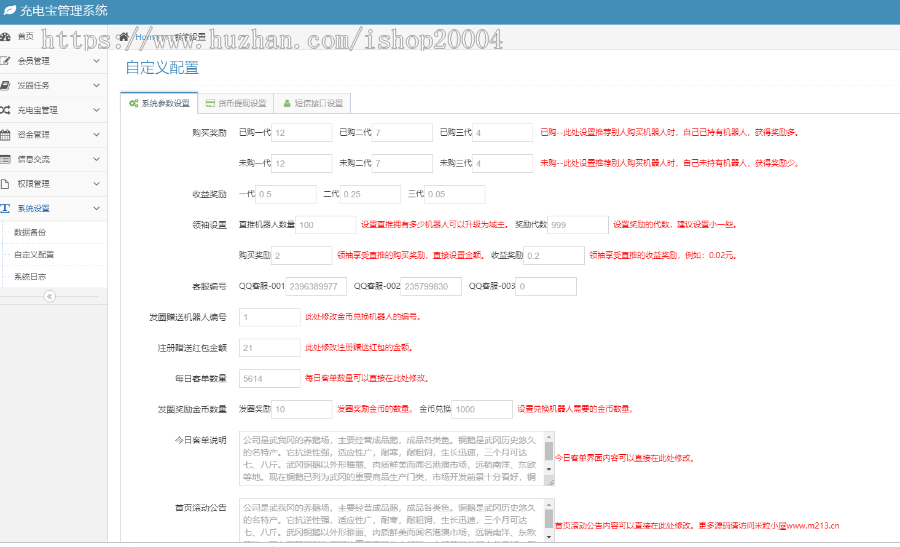Screen dimensions: 900x547
Task: Click the 金币兑换 input field
Action: pos(482,409)
